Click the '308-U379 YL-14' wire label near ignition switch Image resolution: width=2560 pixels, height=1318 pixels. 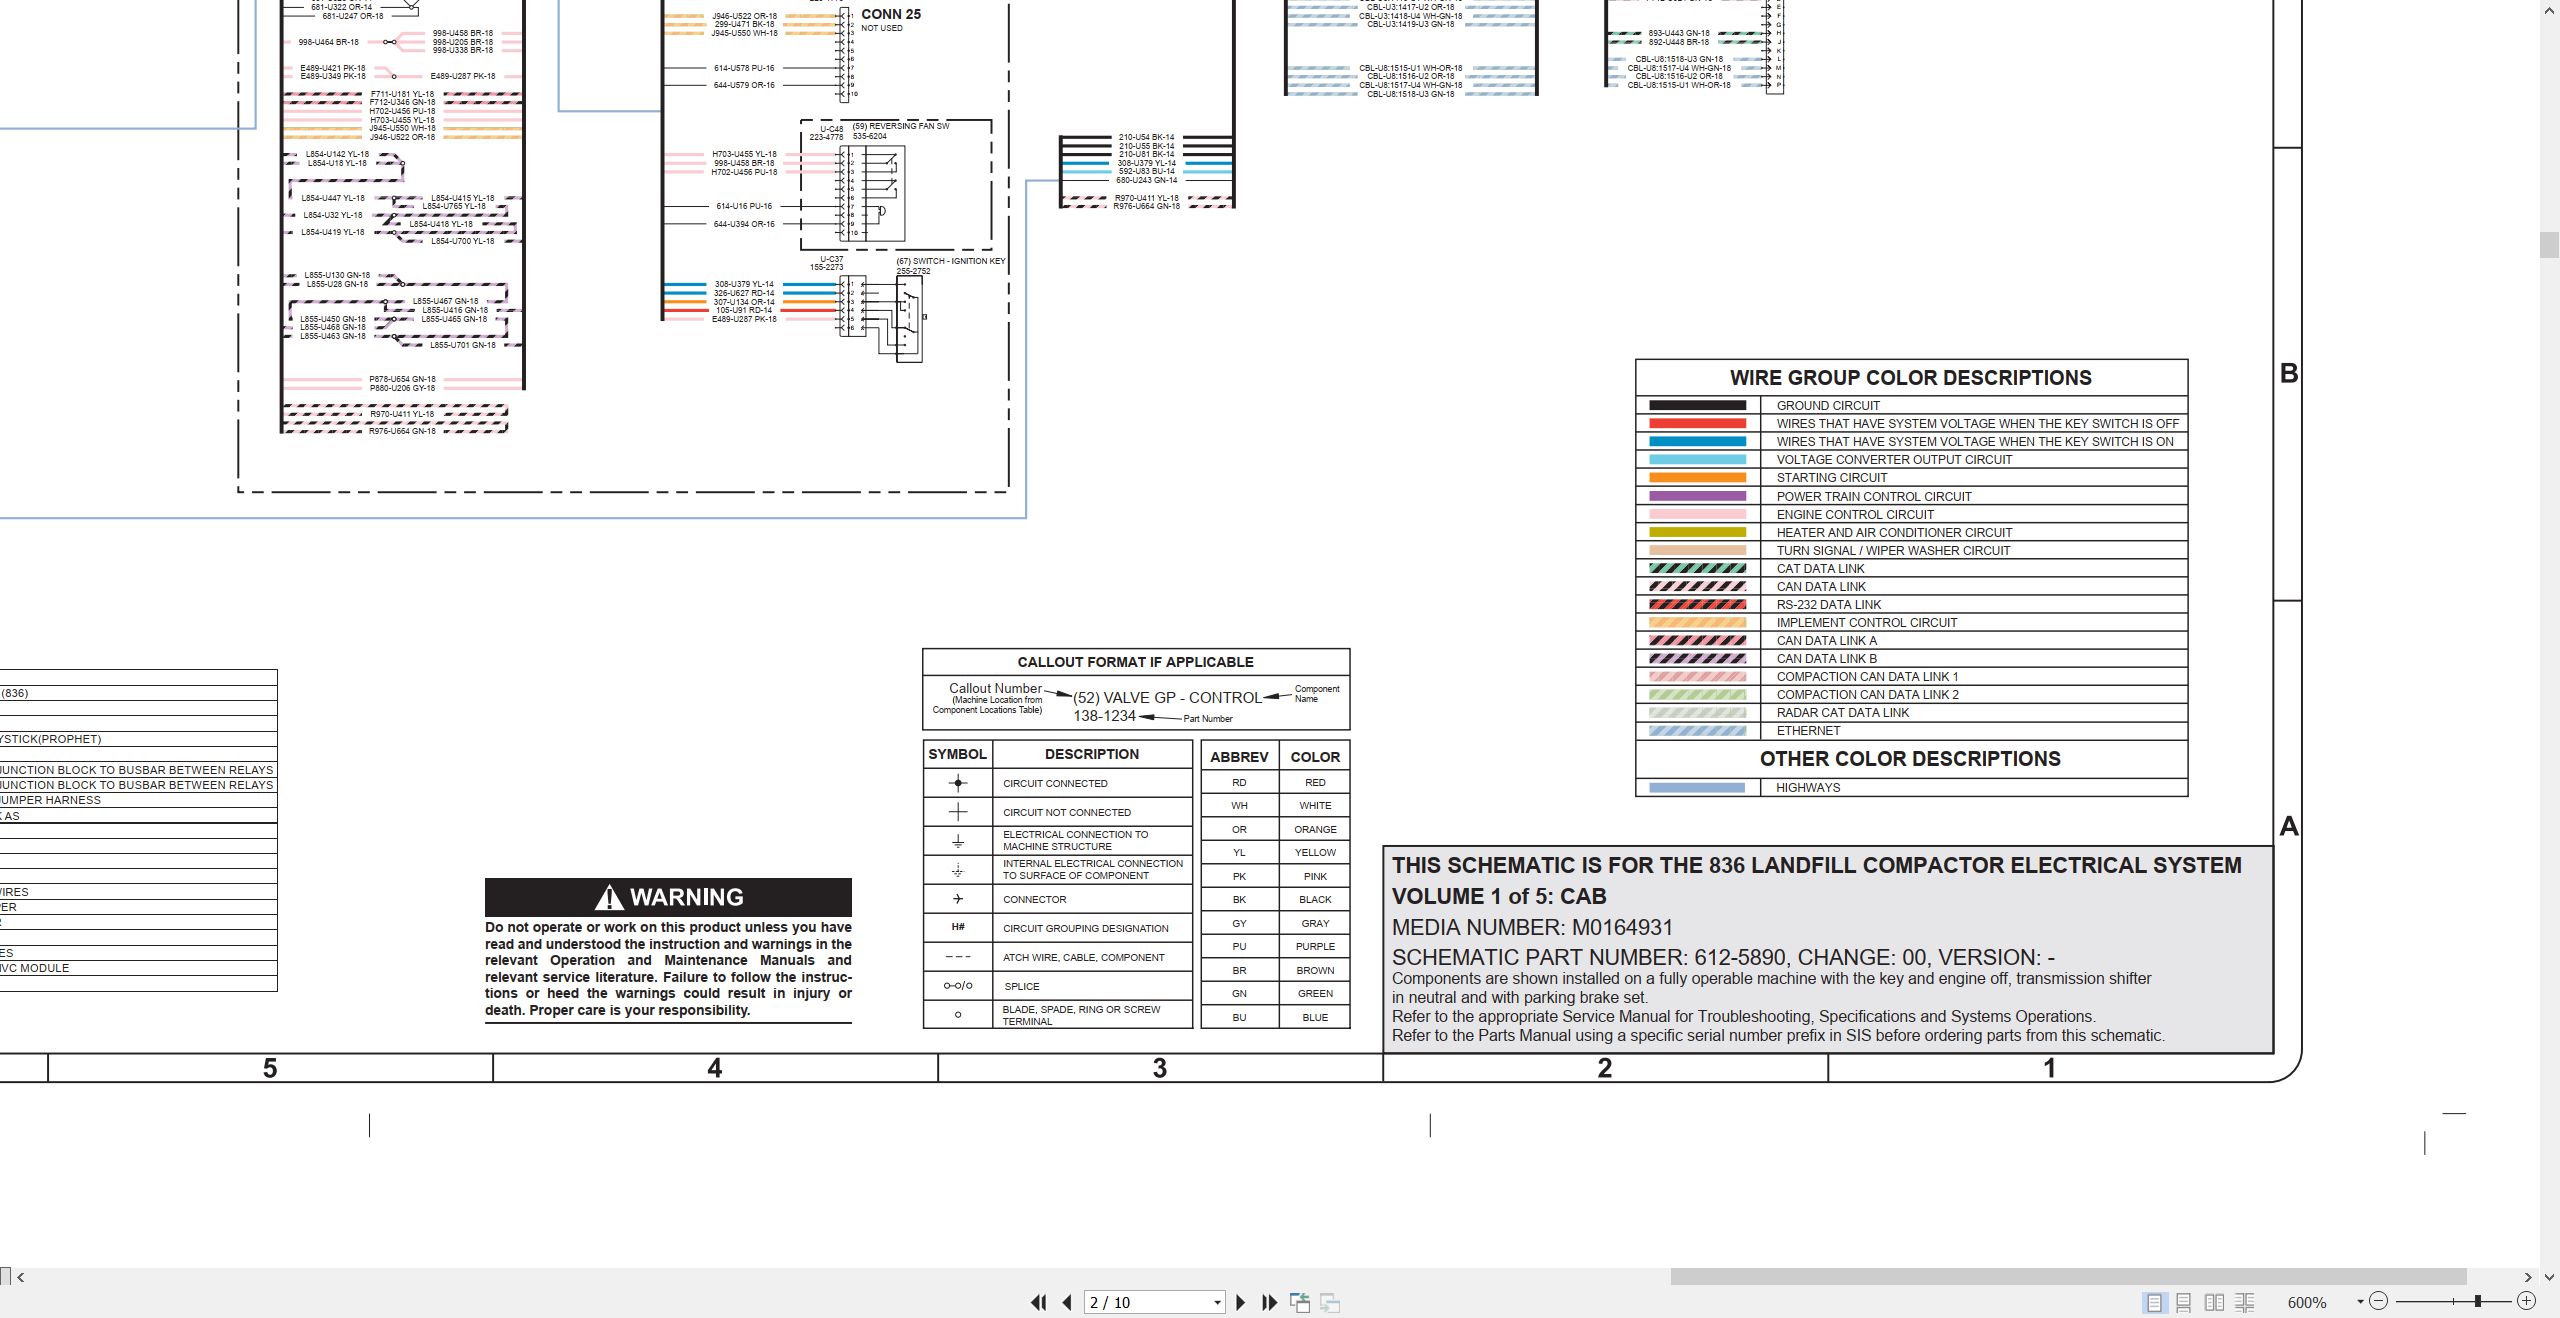tap(744, 284)
